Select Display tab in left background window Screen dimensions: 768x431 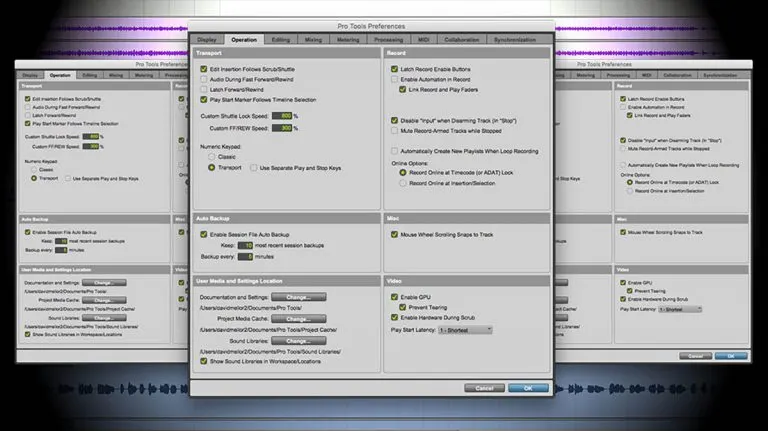tap(30, 75)
